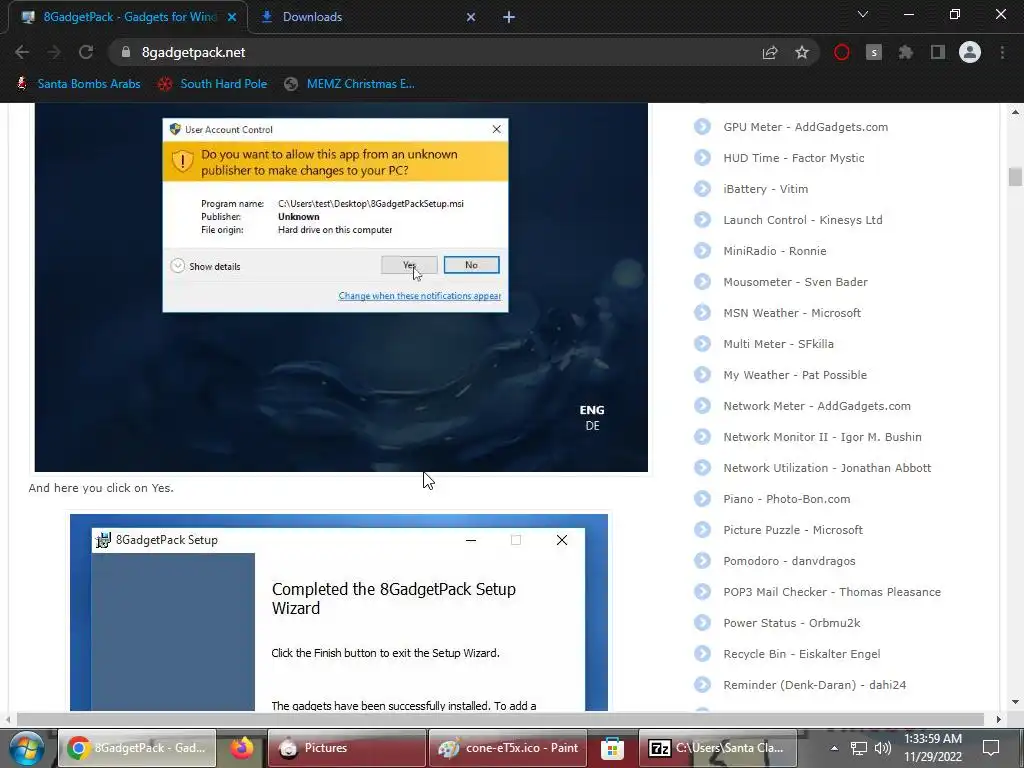Open Network Utilization - Jonathan Abbott link
The height and width of the screenshot is (768, 1024).
[827, 468]
